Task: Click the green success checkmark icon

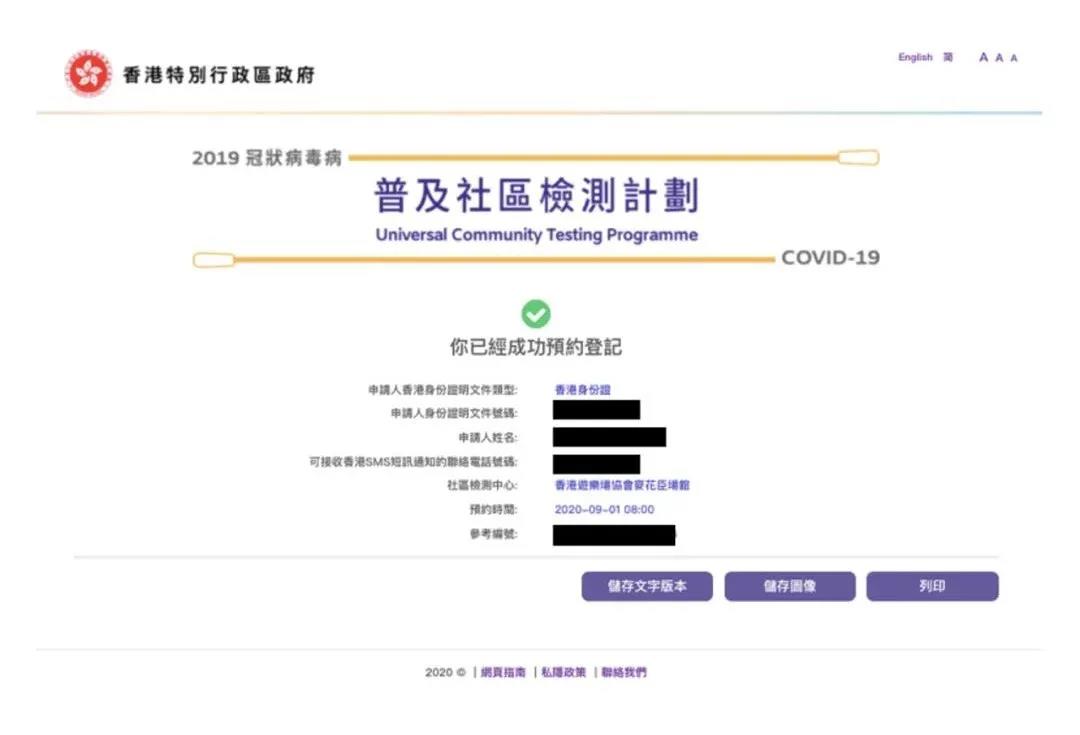Action: point(537,314)
